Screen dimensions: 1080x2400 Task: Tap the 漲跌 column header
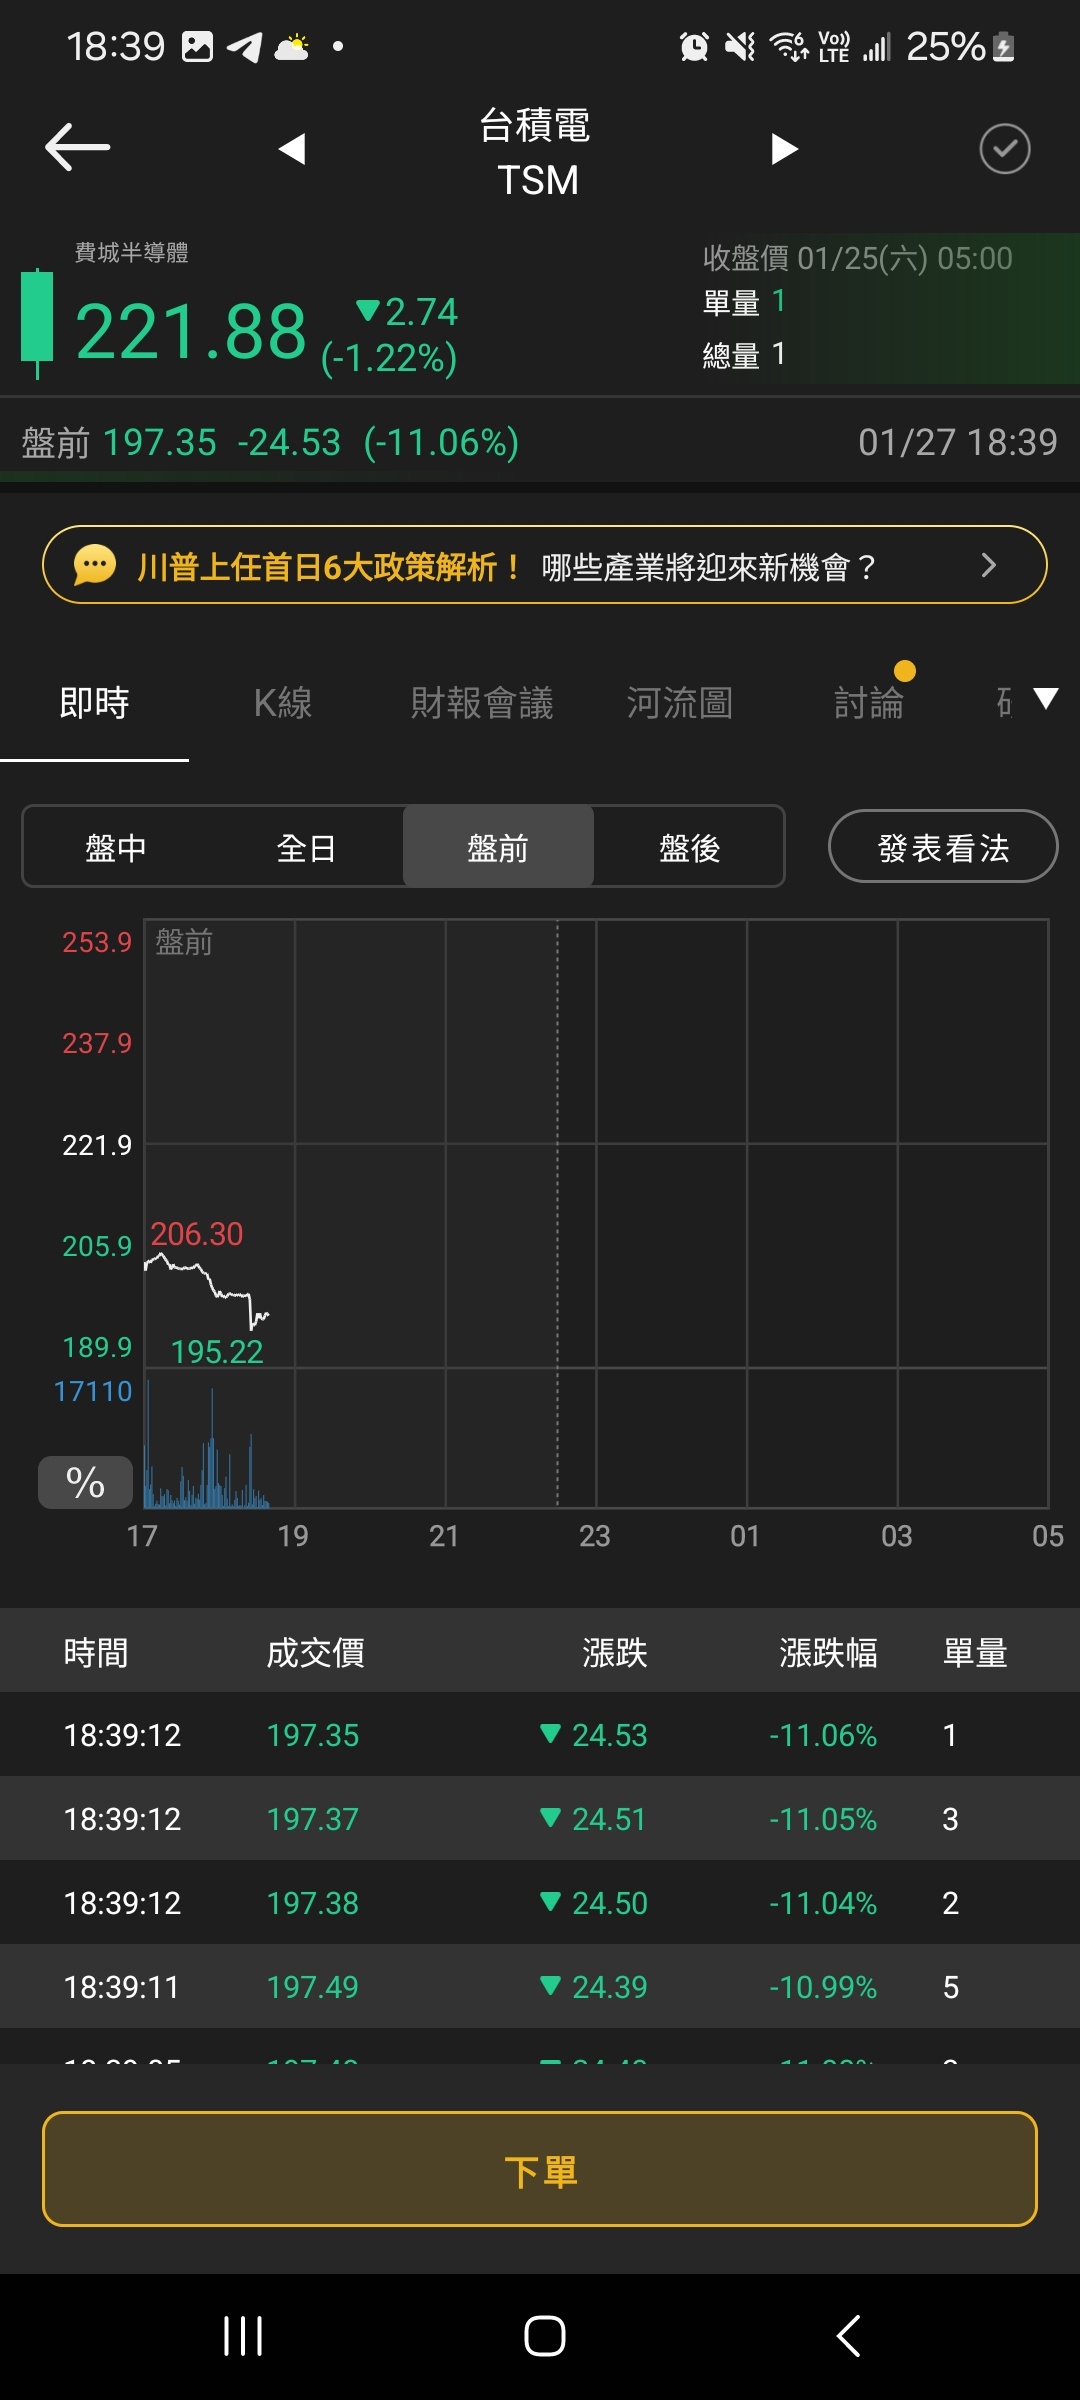(x=615, y=1652)
